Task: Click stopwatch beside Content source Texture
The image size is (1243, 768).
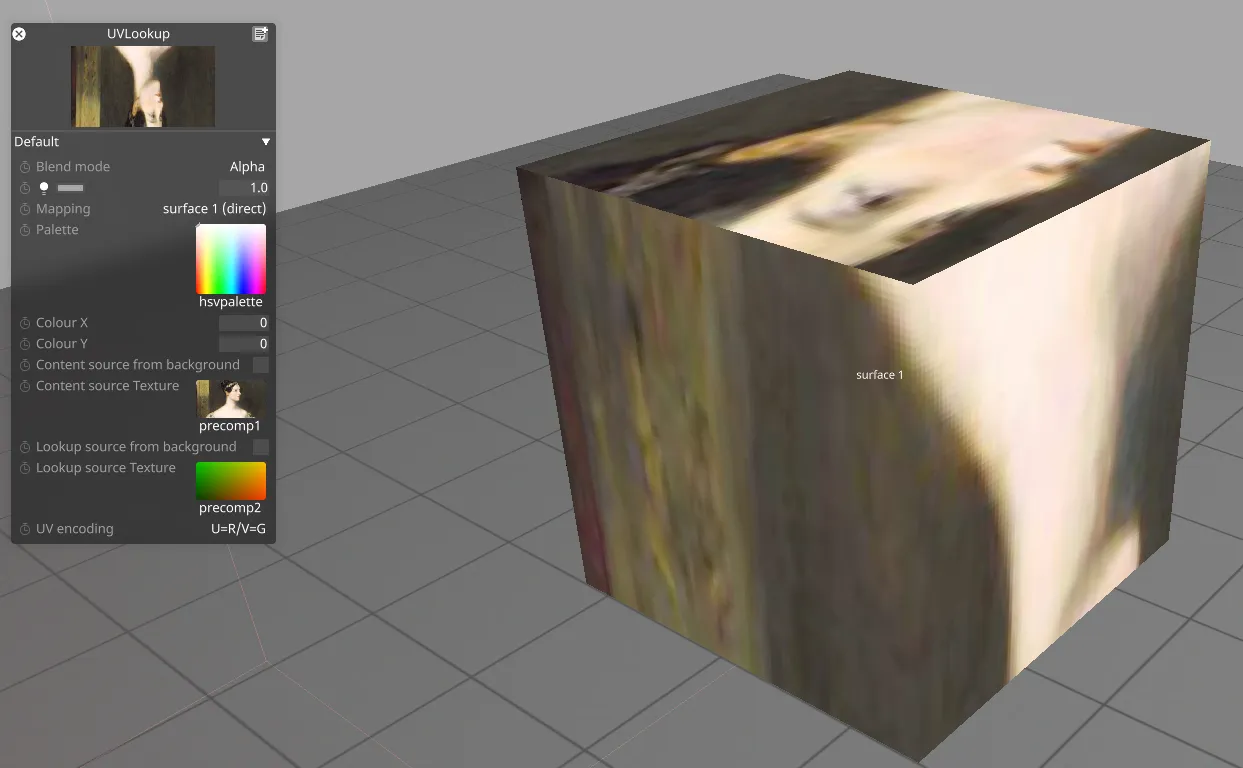Action: coord(25,386)
